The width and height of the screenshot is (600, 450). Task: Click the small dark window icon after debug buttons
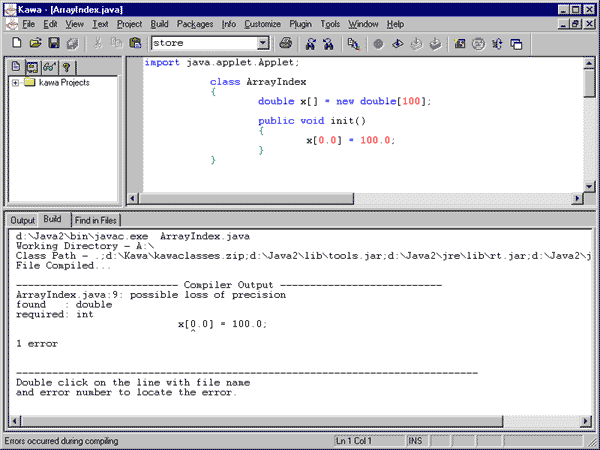[x=460, y=44]
